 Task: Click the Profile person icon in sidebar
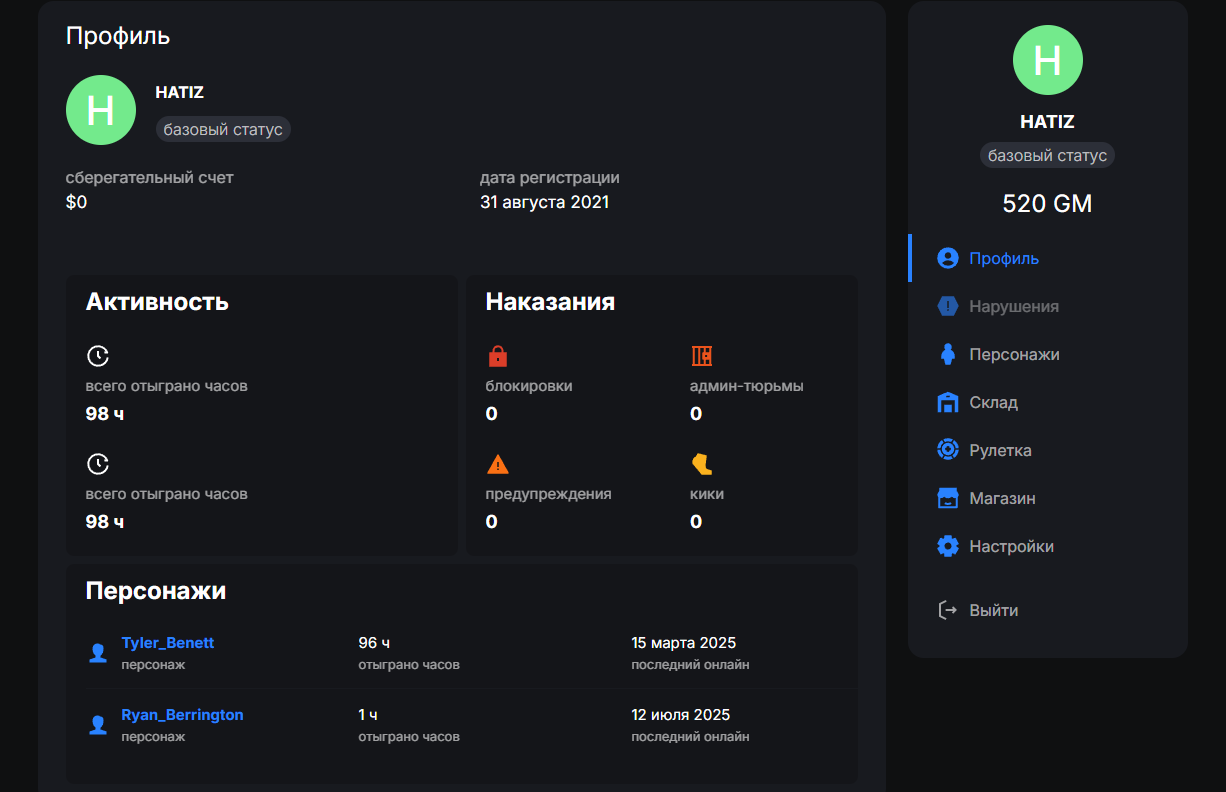coord(947,258)
